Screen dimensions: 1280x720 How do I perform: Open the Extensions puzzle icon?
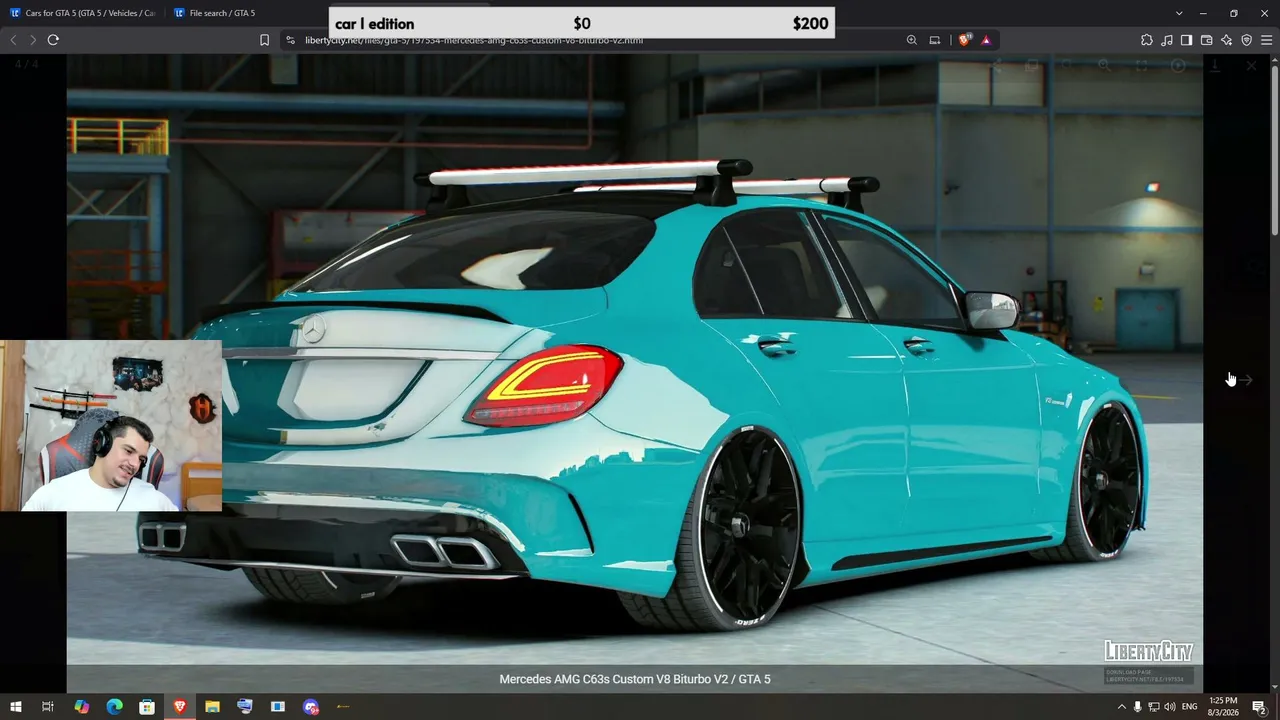tap(1147, 40)
